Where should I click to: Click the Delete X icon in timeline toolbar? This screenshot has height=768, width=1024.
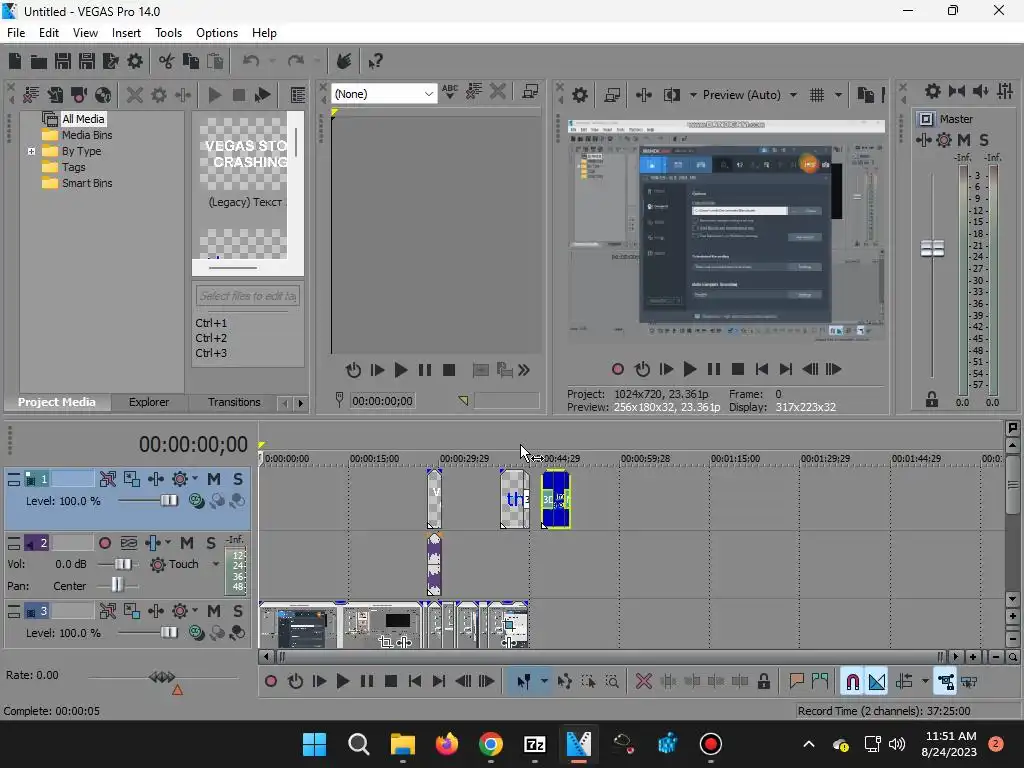coord(644,682)
